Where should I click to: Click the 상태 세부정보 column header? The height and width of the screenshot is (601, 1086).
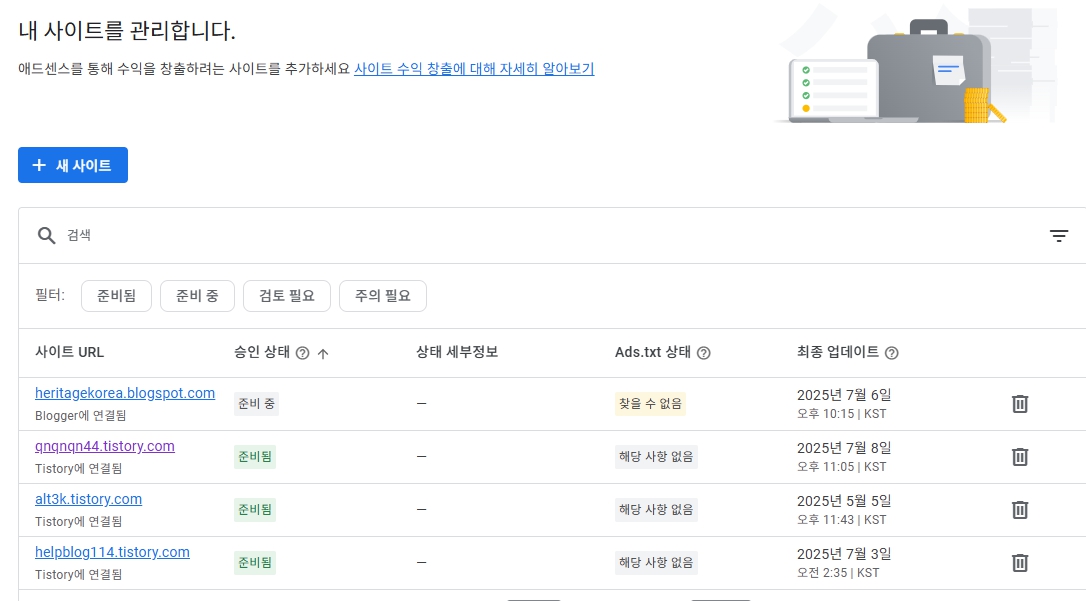457,352
